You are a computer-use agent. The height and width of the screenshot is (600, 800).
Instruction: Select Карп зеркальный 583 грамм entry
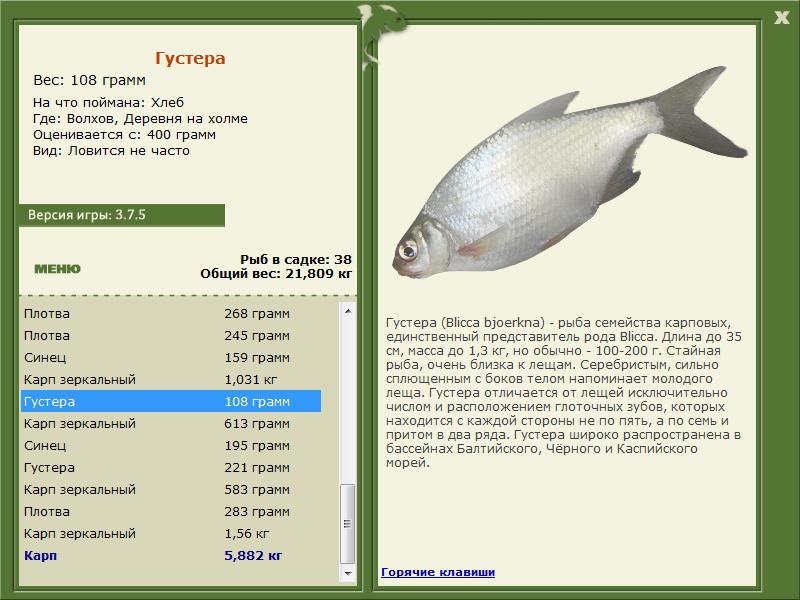[171, 489]
